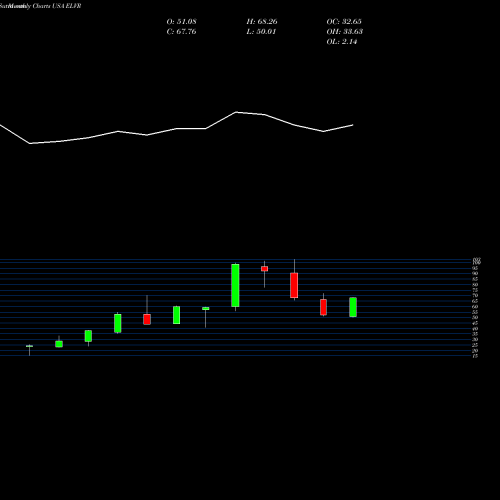Click the close price label C: 67.76
This screenshot has height=500, width=500.
pos(182,32)
